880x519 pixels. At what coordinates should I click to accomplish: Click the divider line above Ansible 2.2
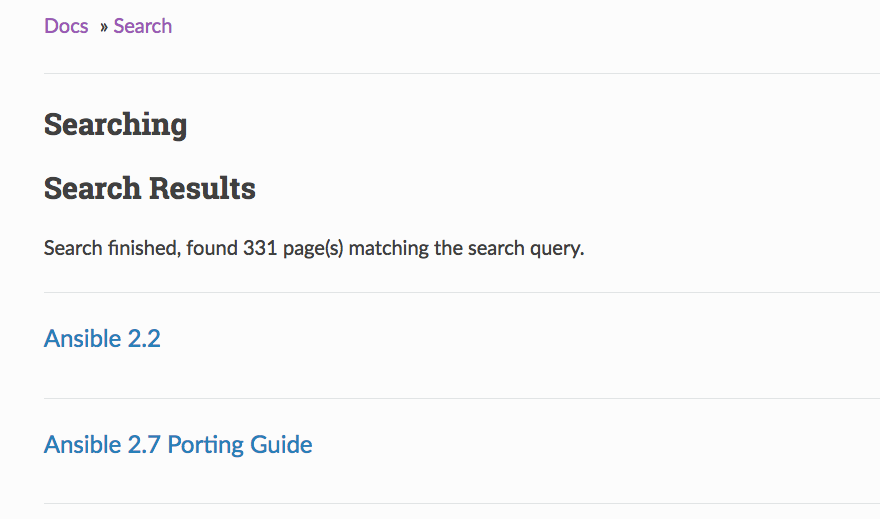click(x=460, y=292)
